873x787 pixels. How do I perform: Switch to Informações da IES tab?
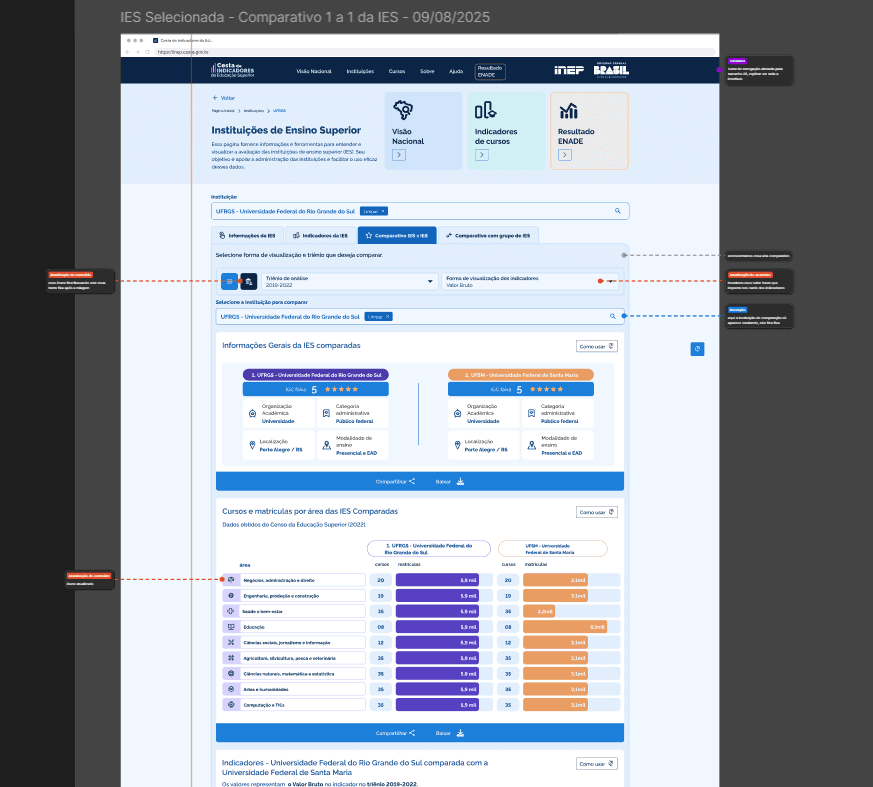247,235
